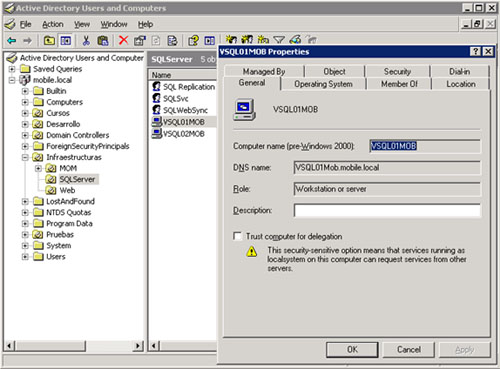Expand the Builtin container

[x=25, y=91]
